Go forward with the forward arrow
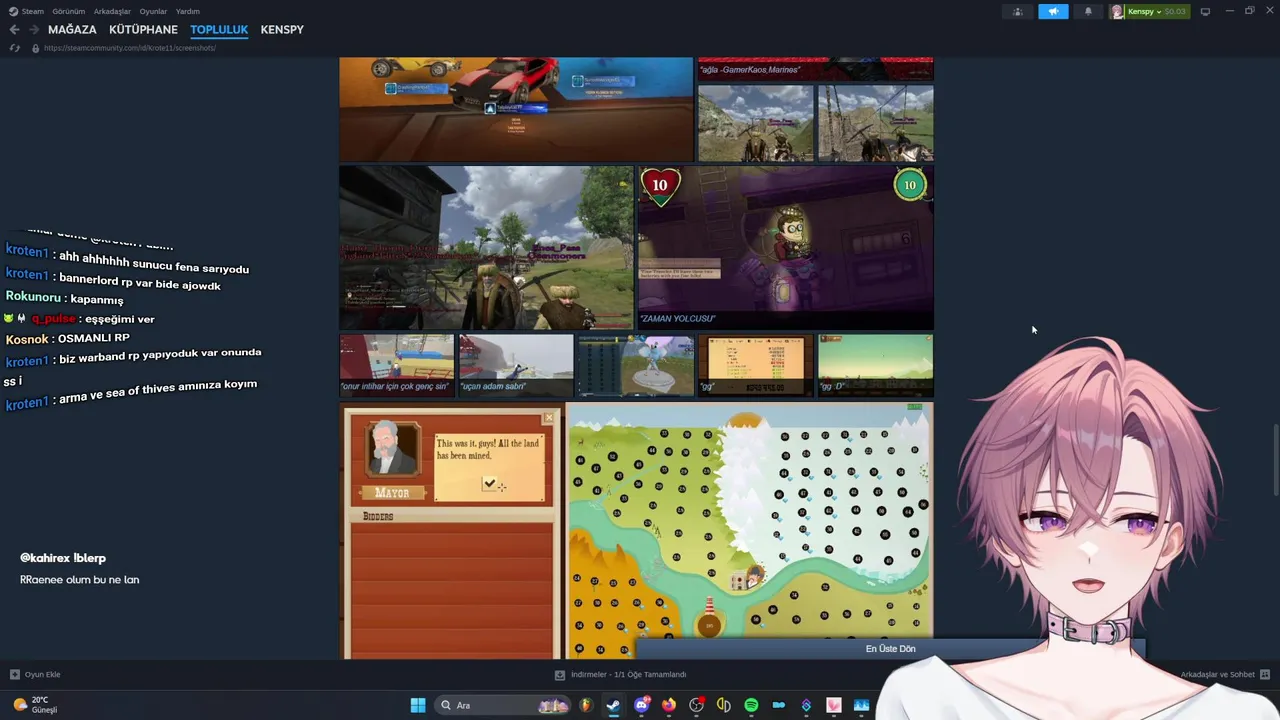The height and width of the screenshot is (720, 1280). [x=34, y=30]
